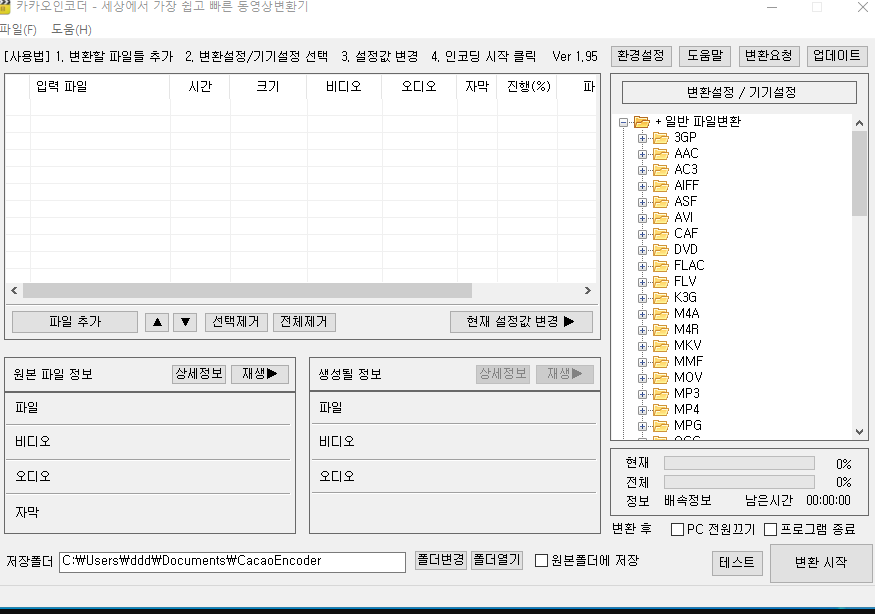Click the 저장폴더 path input field
Viewport: 875px width, 614px height.
[x=232, y=562]
